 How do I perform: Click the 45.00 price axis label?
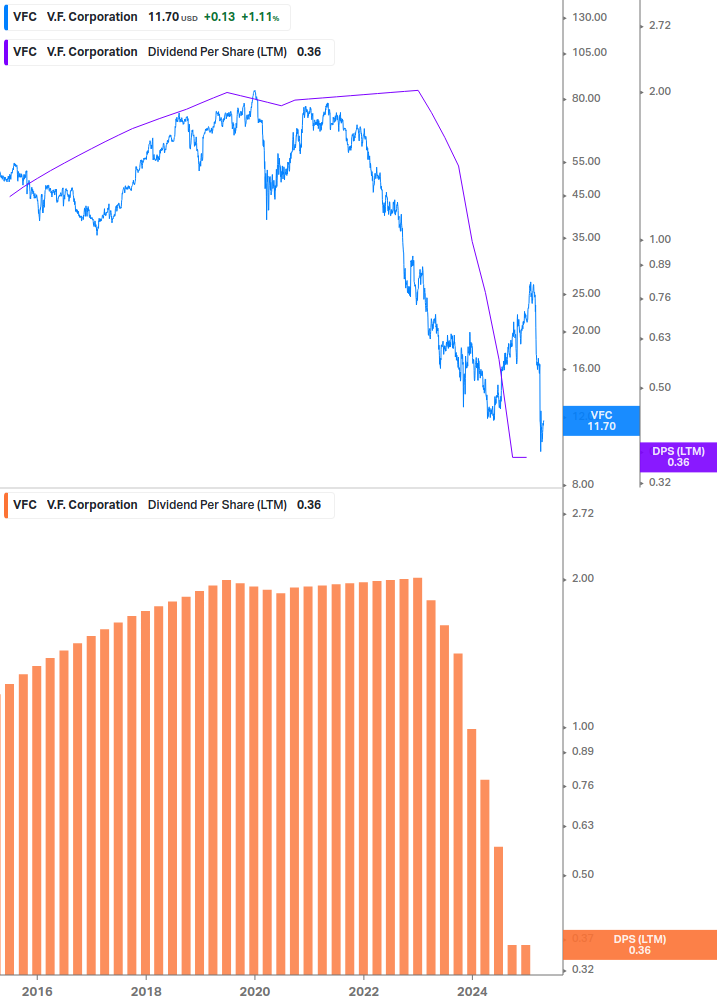[586, 195]
